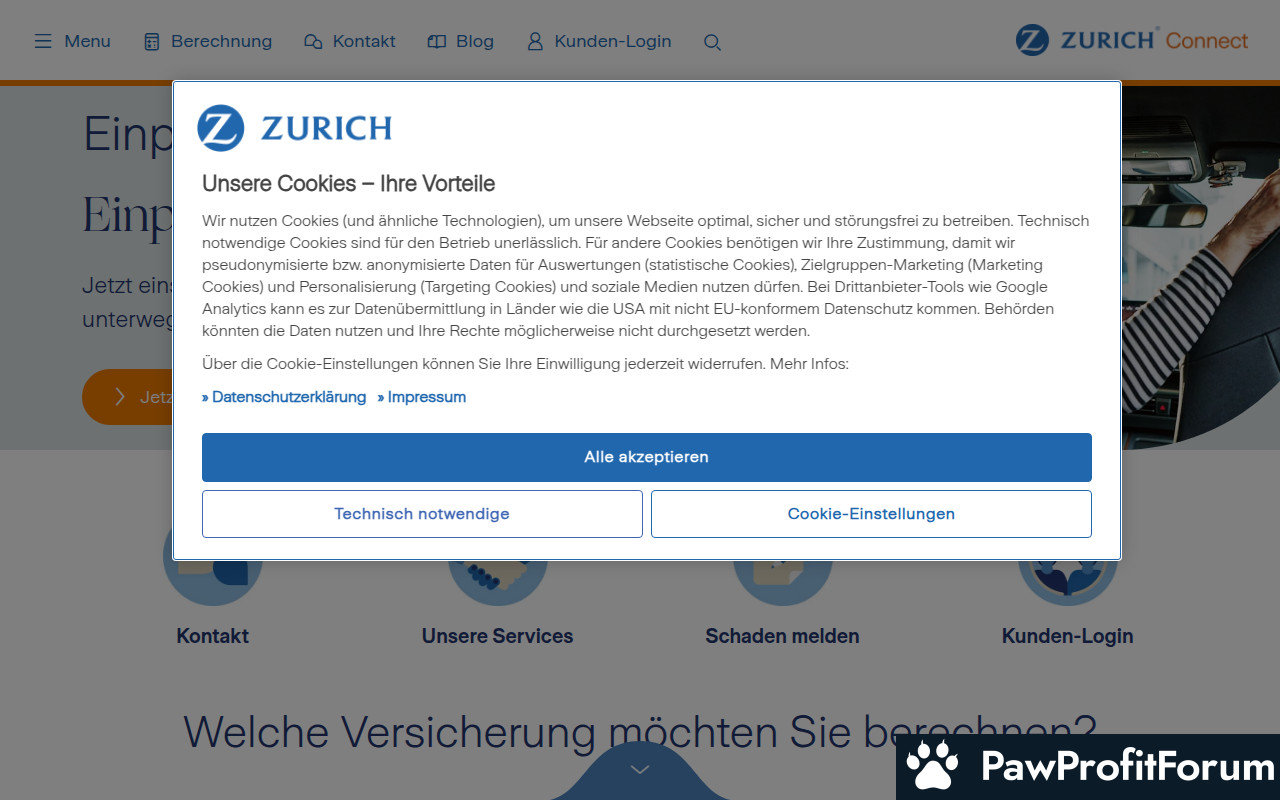Screen dimensions: 1280x800
Task: Click the Kontakt tile label
Action: click(212, 636)
